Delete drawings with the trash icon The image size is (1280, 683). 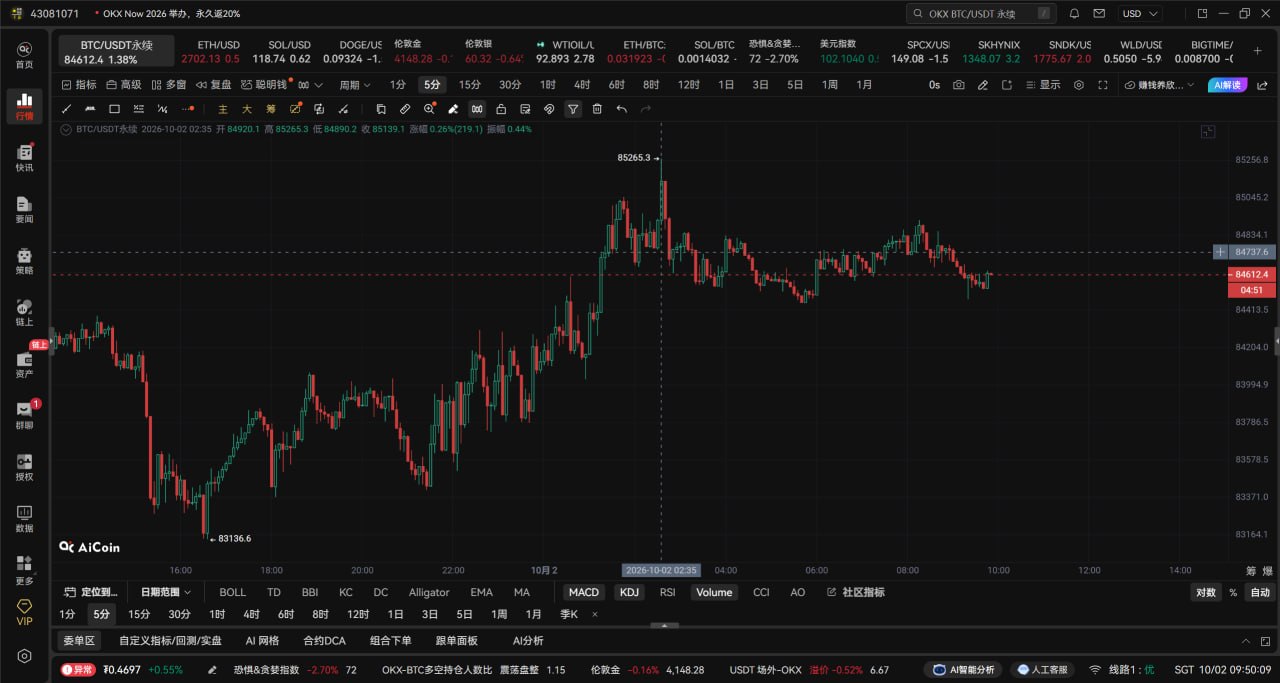point(597,109)
